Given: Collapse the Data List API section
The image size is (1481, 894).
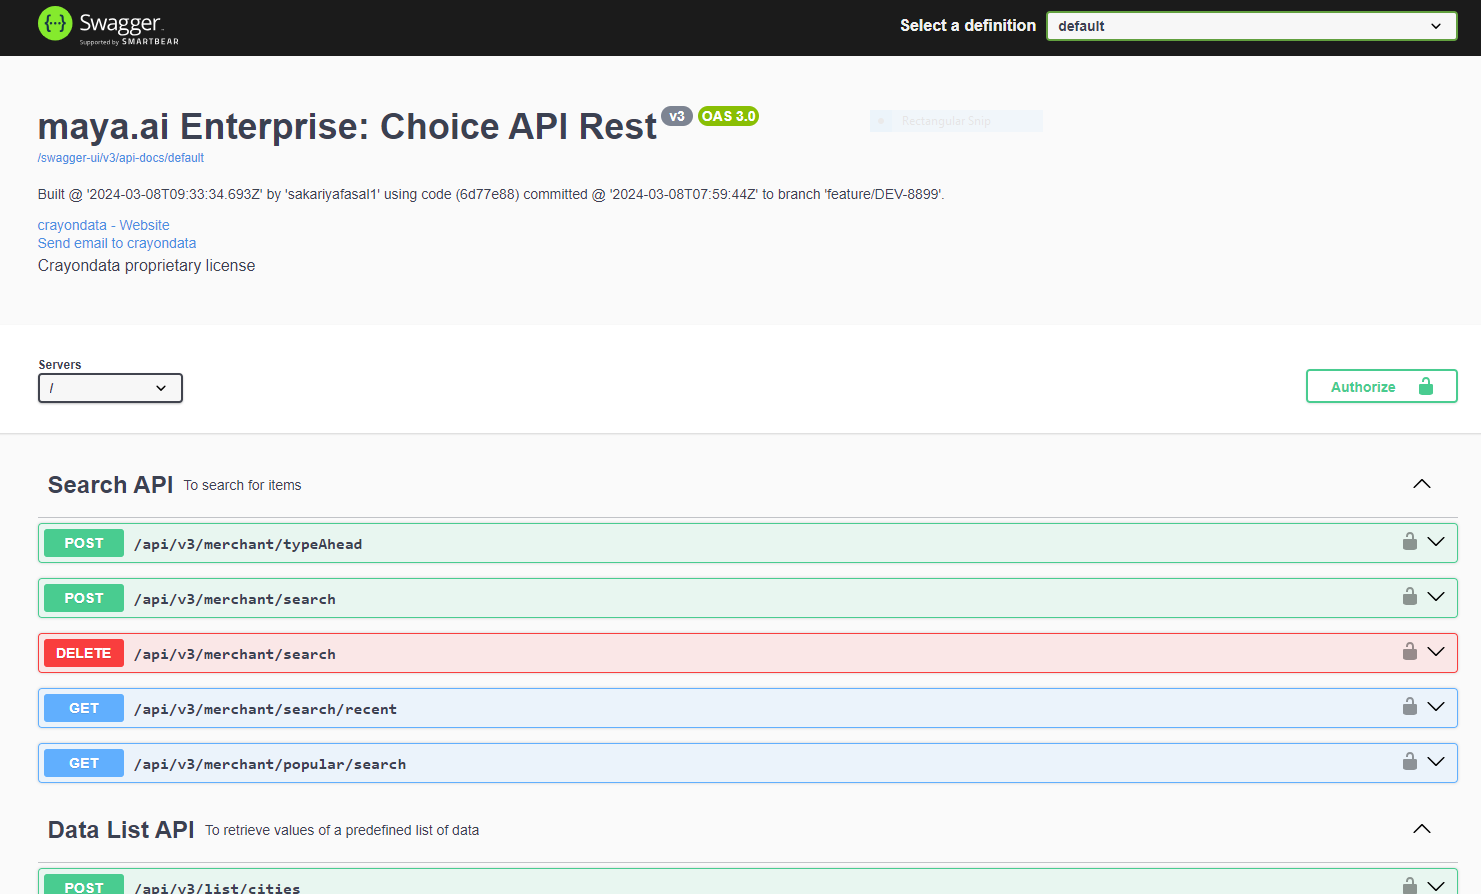Looking at the screenshot, I should (1421, 829).
